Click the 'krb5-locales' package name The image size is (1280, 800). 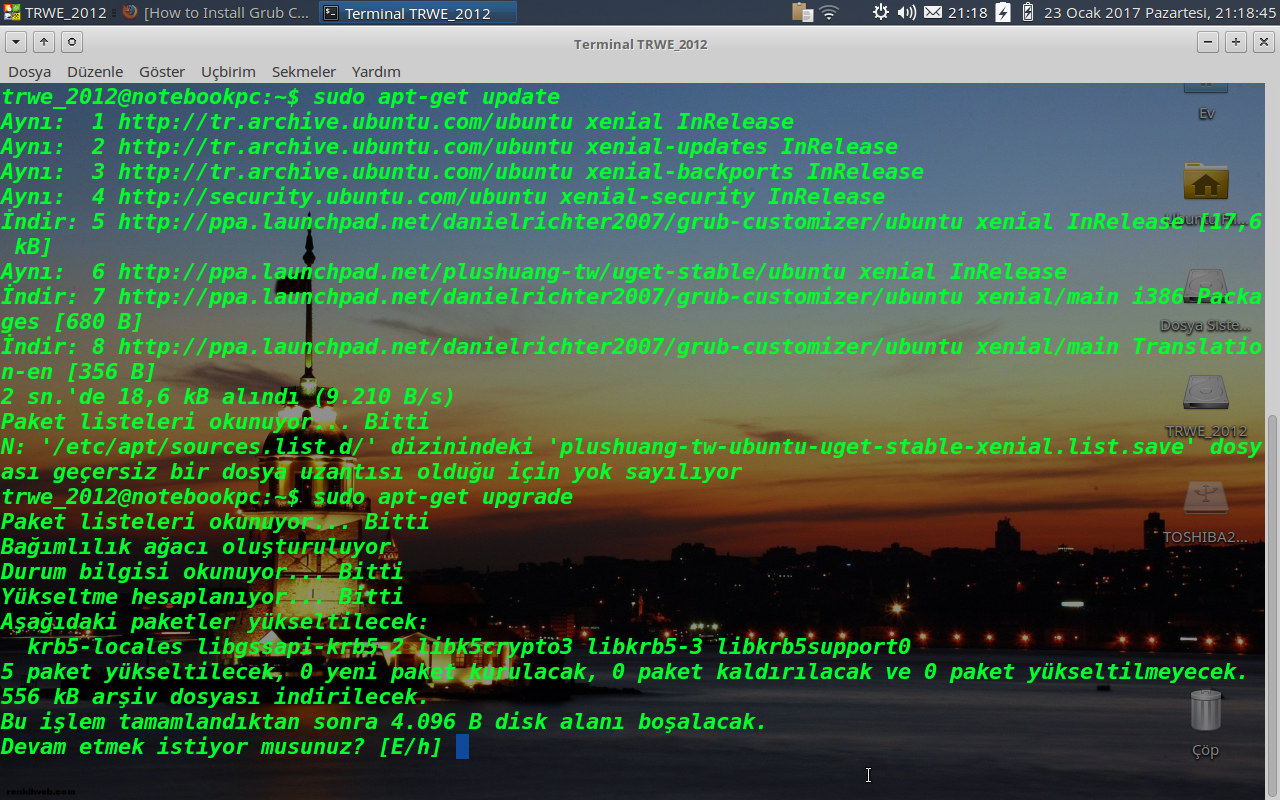(x=105, y=647)
